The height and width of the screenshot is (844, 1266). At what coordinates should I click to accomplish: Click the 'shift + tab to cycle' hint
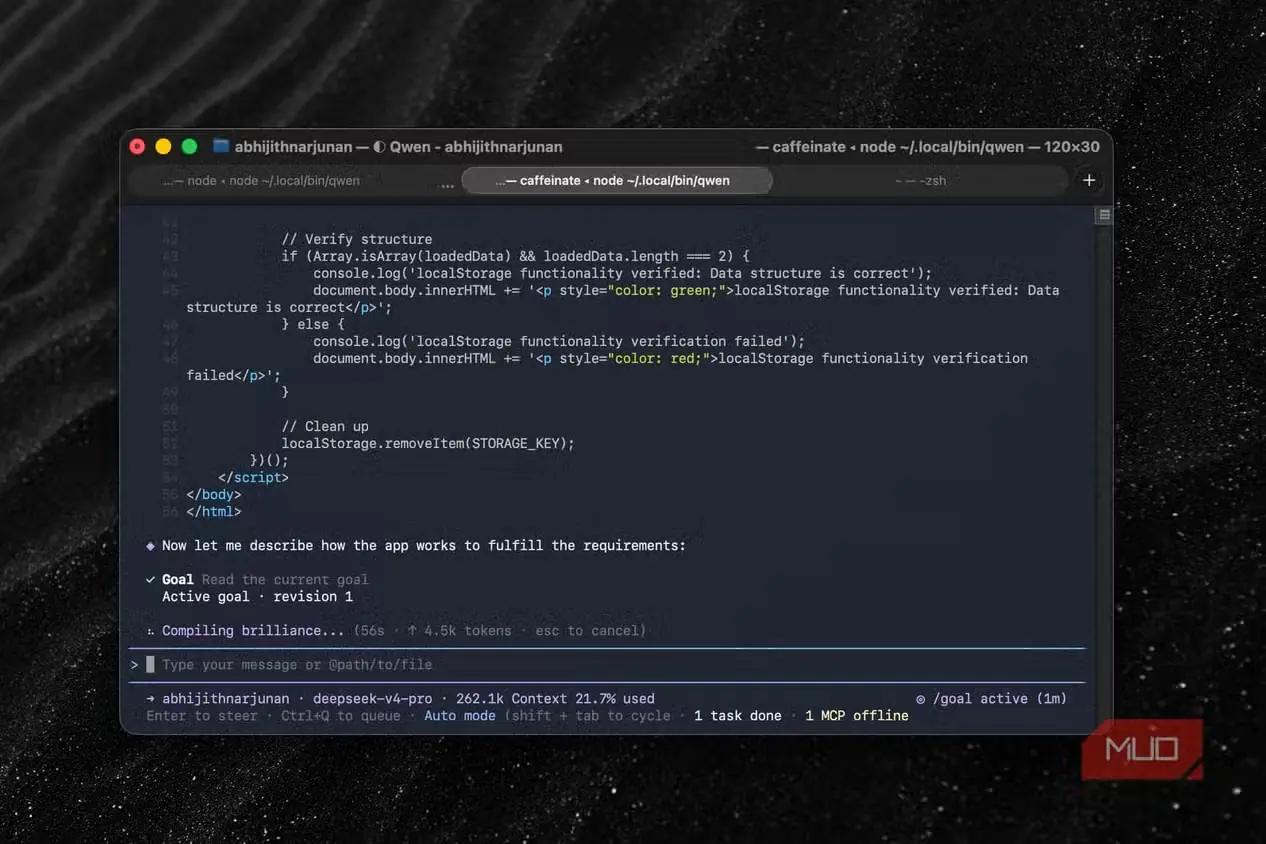tap(587, 716)
